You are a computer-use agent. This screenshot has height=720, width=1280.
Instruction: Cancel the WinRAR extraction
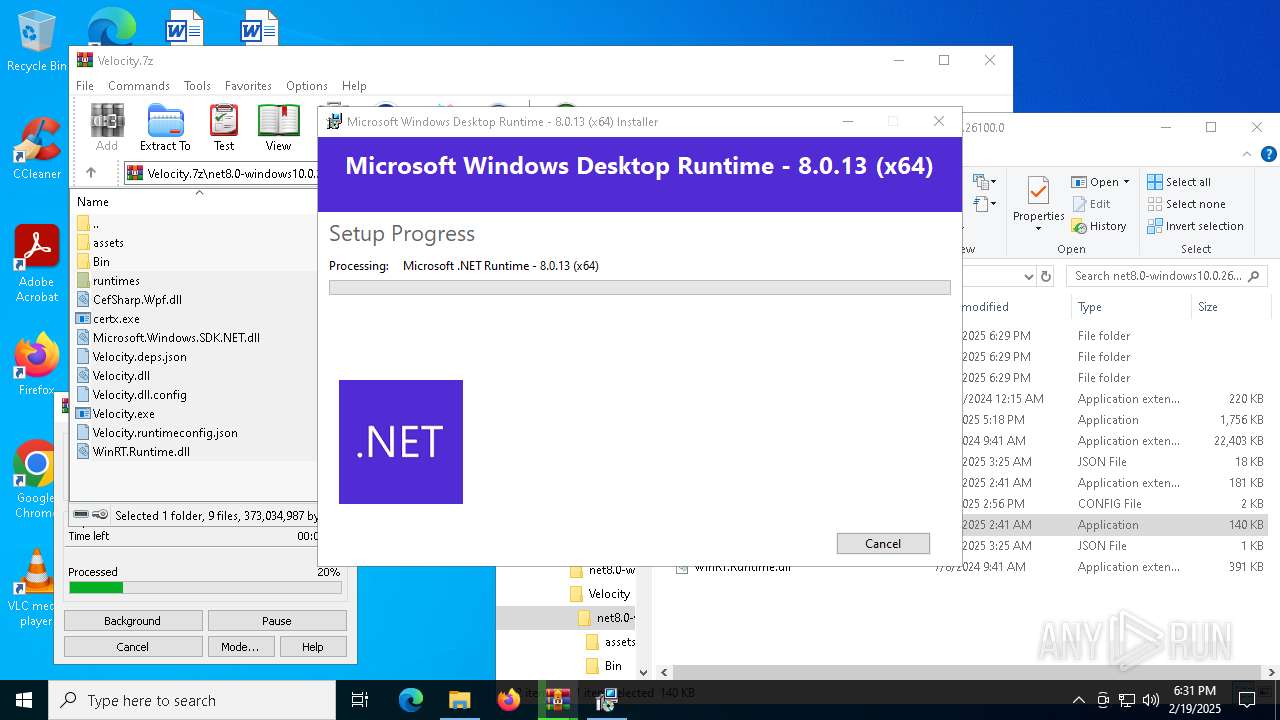point(132,647)
